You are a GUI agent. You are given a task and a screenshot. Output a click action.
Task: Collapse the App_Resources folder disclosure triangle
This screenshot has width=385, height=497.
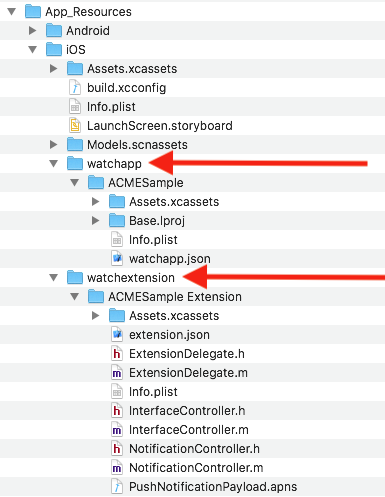pyautogui.click(x=12, y=12)
